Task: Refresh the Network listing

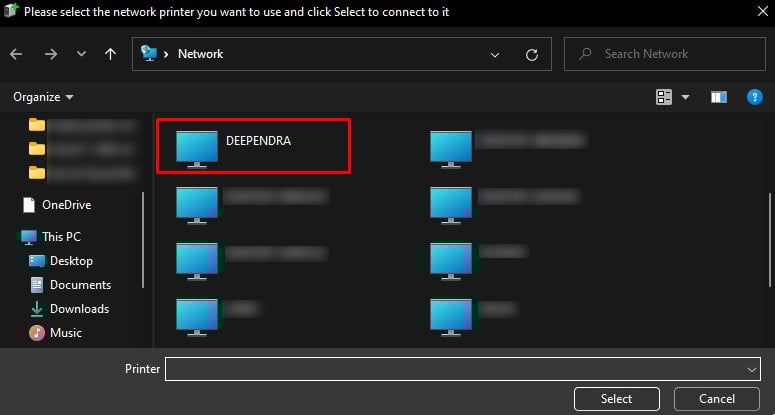Action: (532, 55)
